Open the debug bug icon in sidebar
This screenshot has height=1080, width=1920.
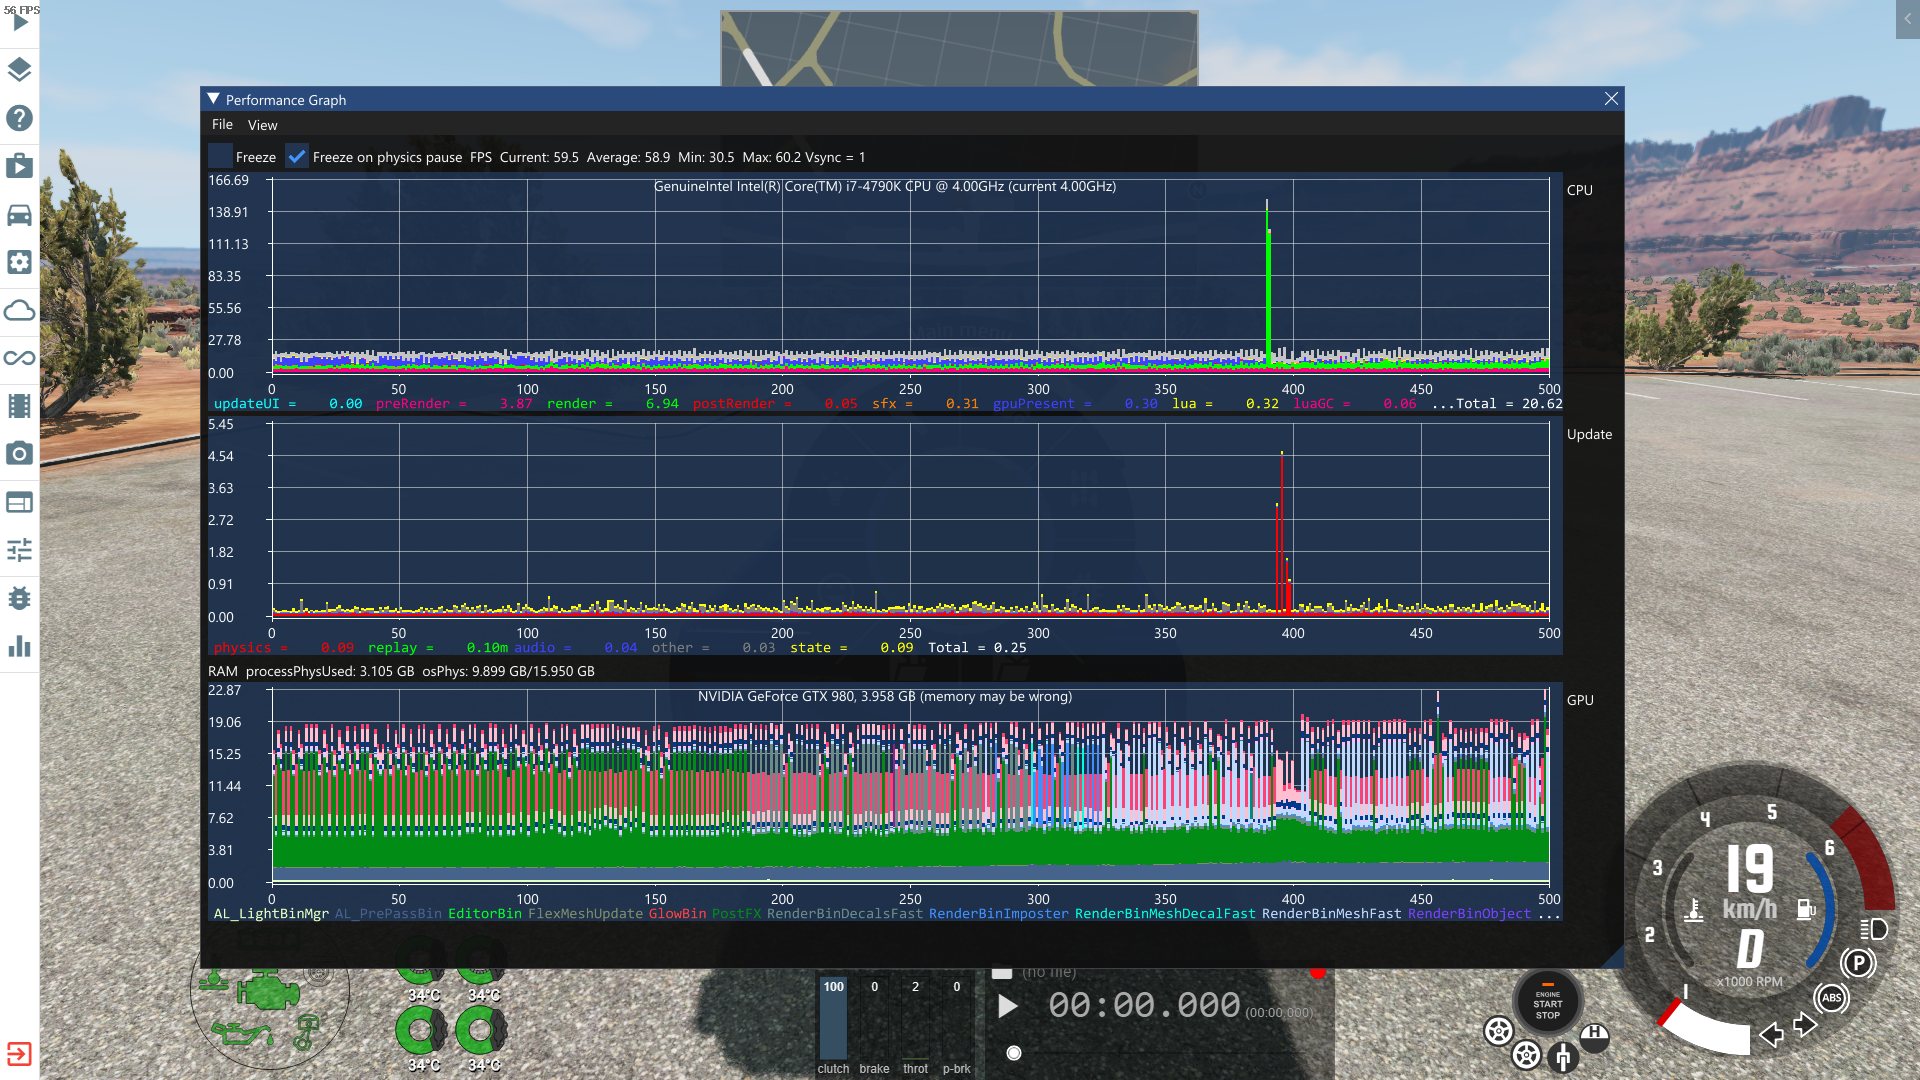pyautogui.click(x=20, y=598)
